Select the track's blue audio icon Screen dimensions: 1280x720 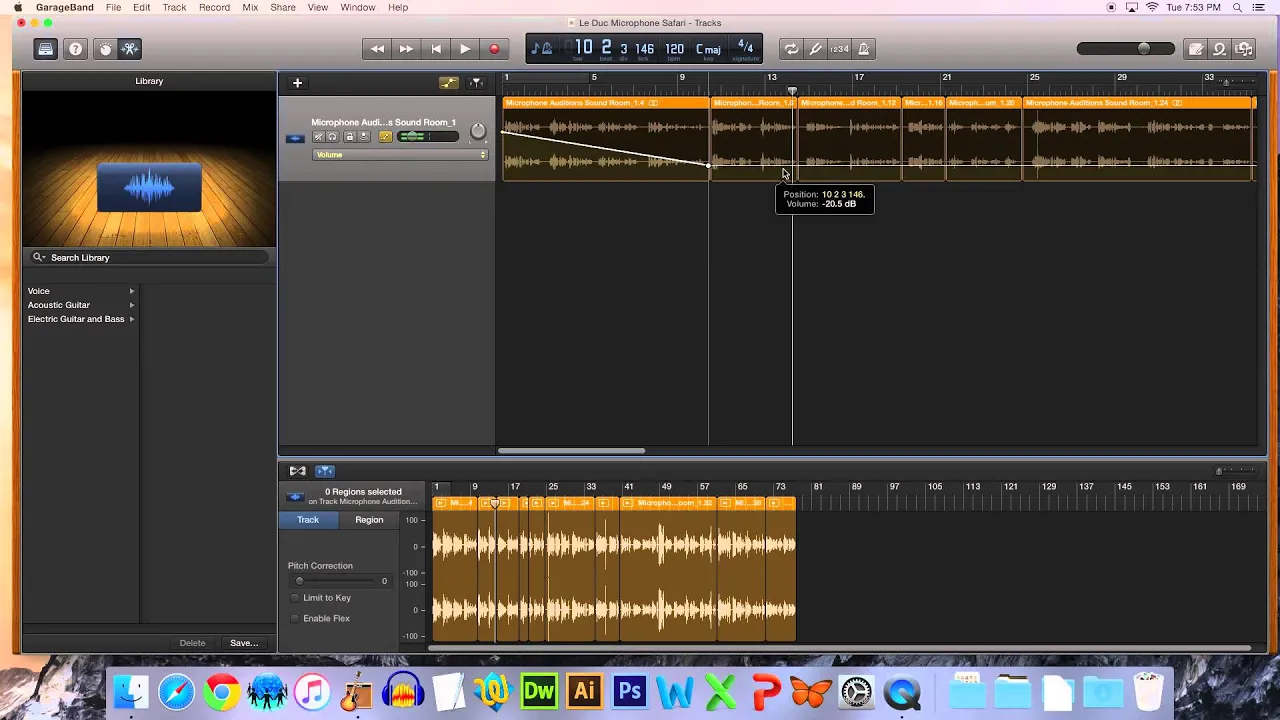pos(295,138)
